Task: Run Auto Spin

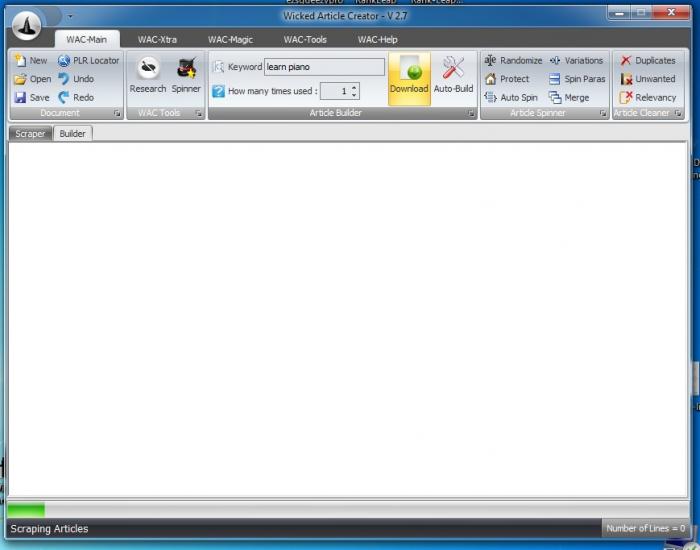Action: tap(511, 97)
